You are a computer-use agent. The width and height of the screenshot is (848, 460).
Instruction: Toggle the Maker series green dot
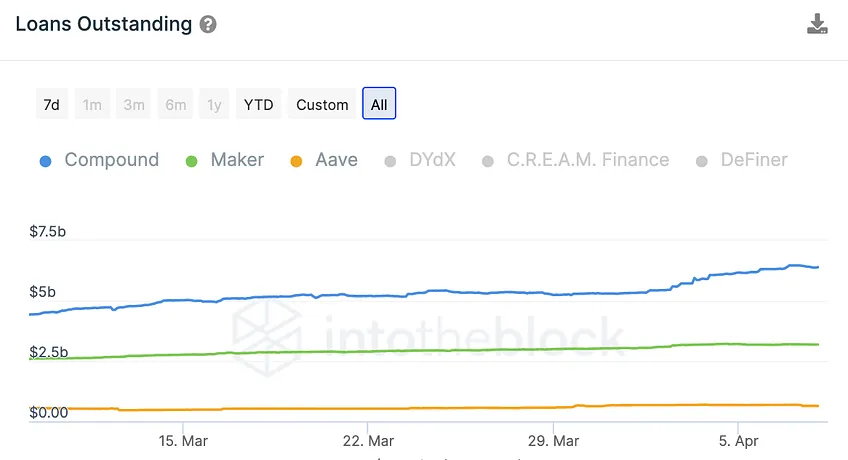[x=191, y=161]
